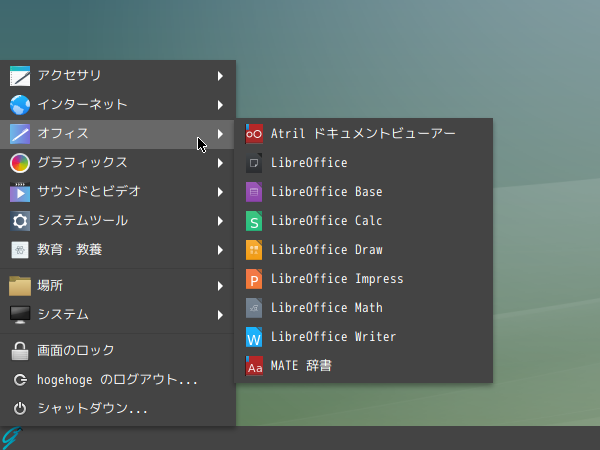Click the オフィス pen icon

(20, 134)
